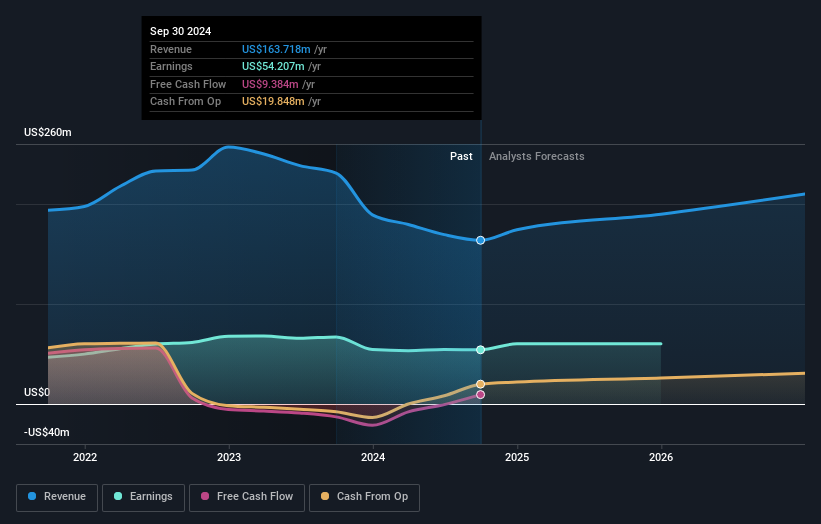
Task: Click the 2026 x-axis label
Action: (x=661, y=457)
